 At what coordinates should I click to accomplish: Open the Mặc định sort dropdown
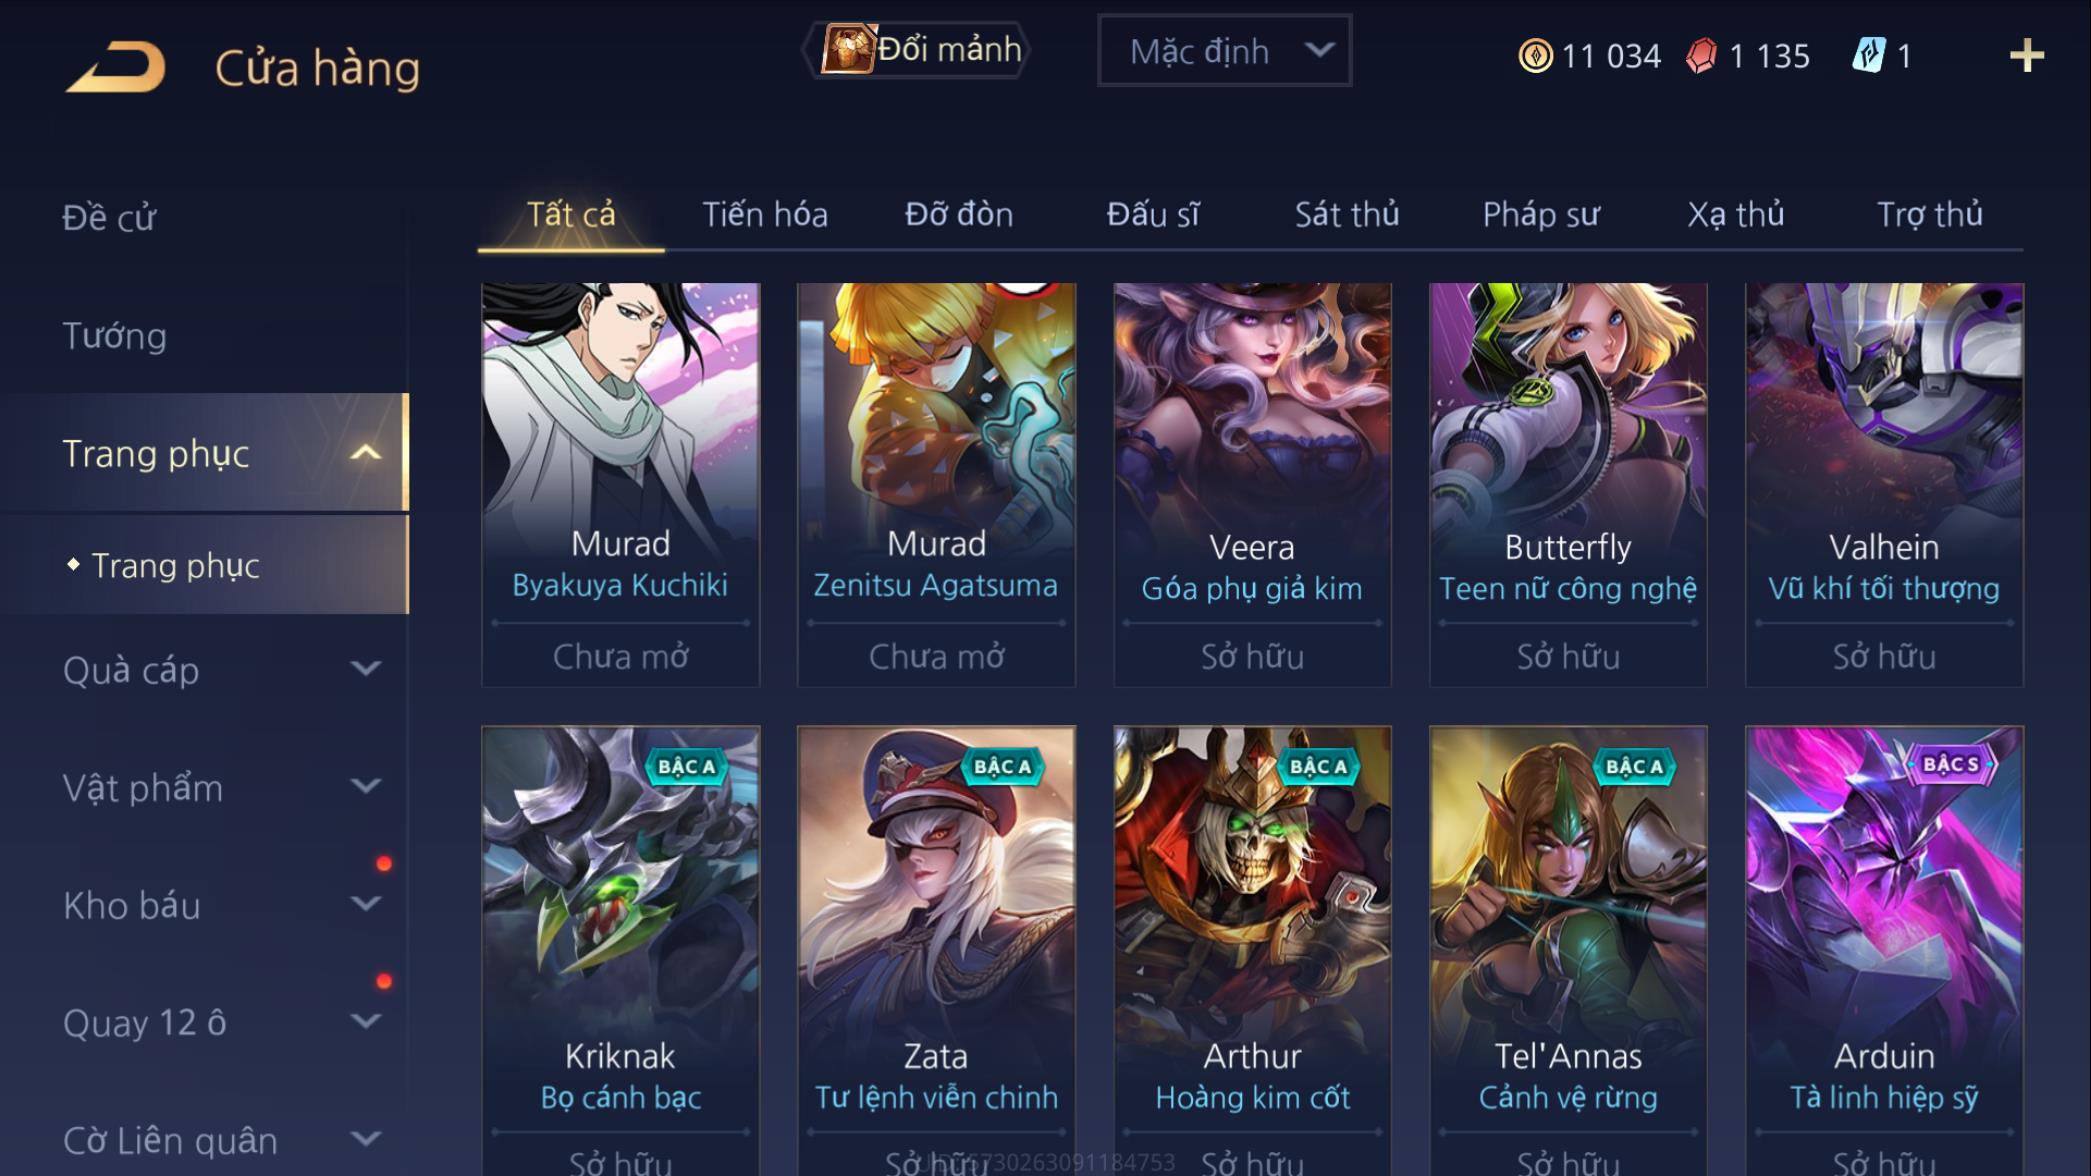click(x=1224, y=50)
